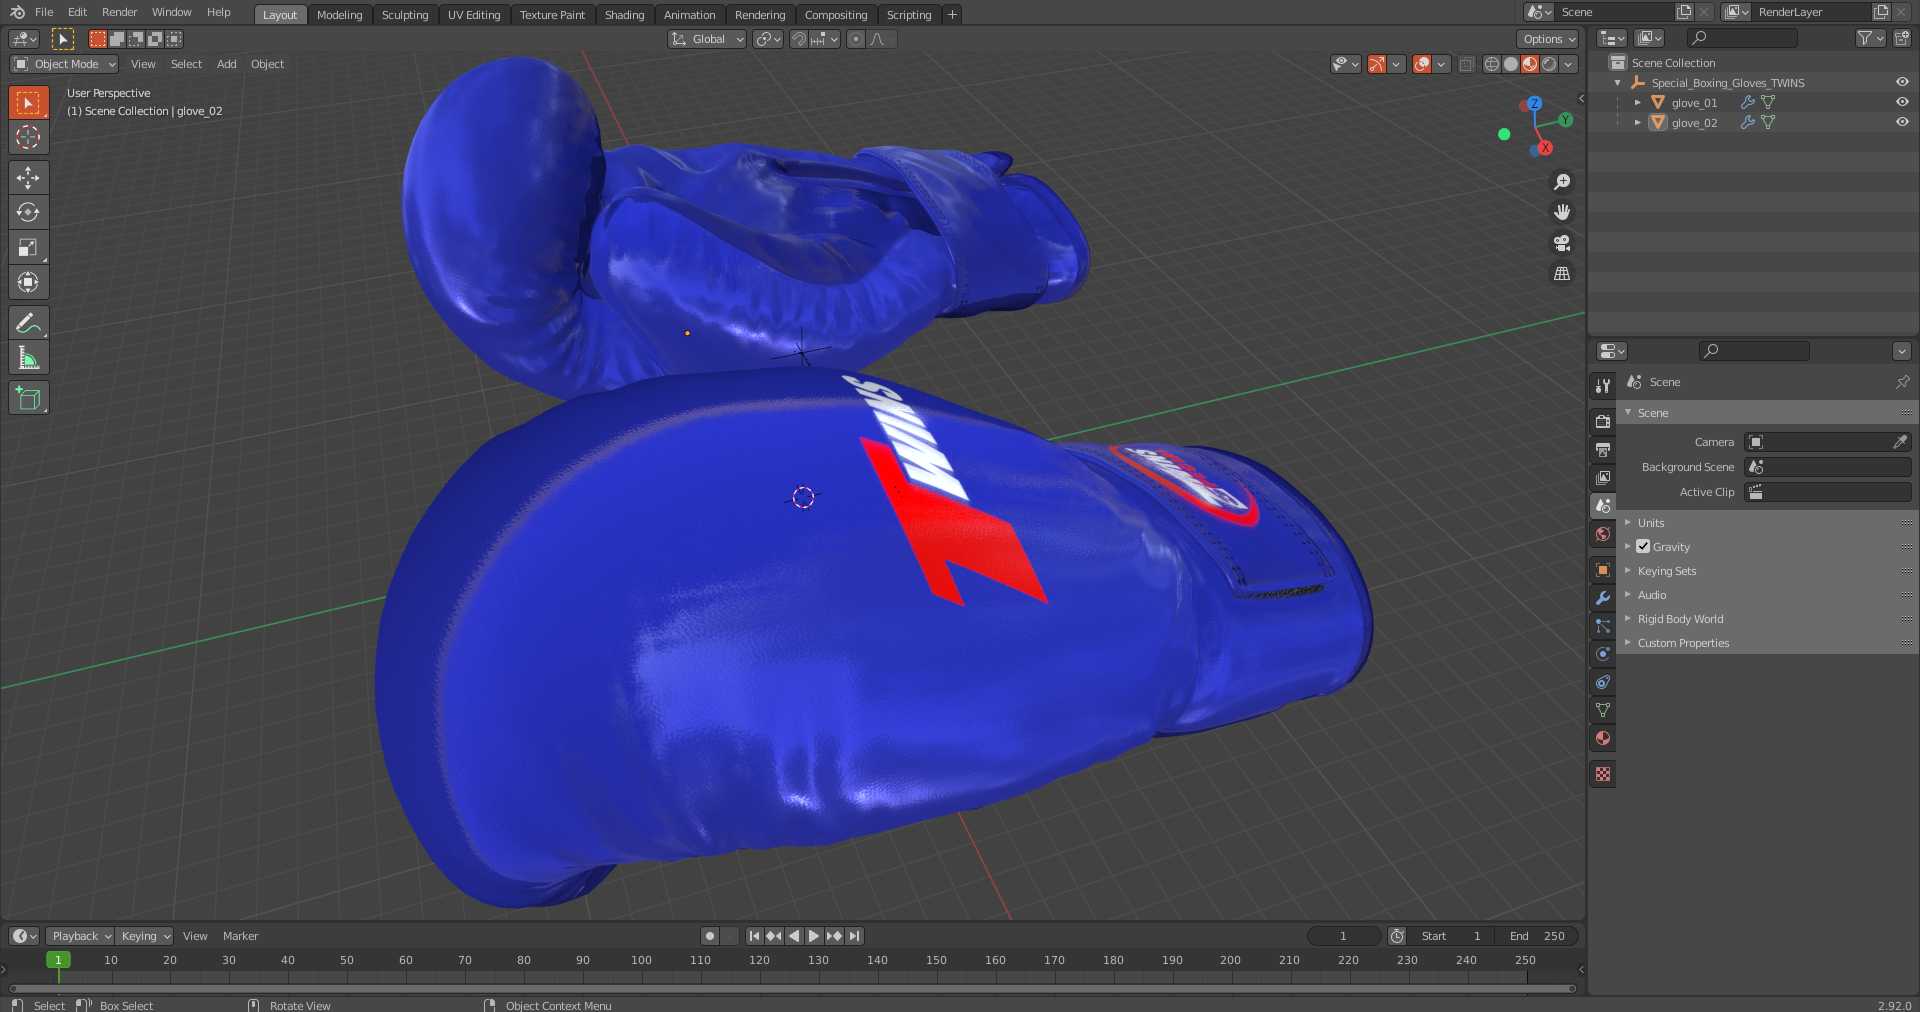Viewport: 1920px width, 1012px height.
Task: Select the Add Cube tool
Action: click(28, 398)
